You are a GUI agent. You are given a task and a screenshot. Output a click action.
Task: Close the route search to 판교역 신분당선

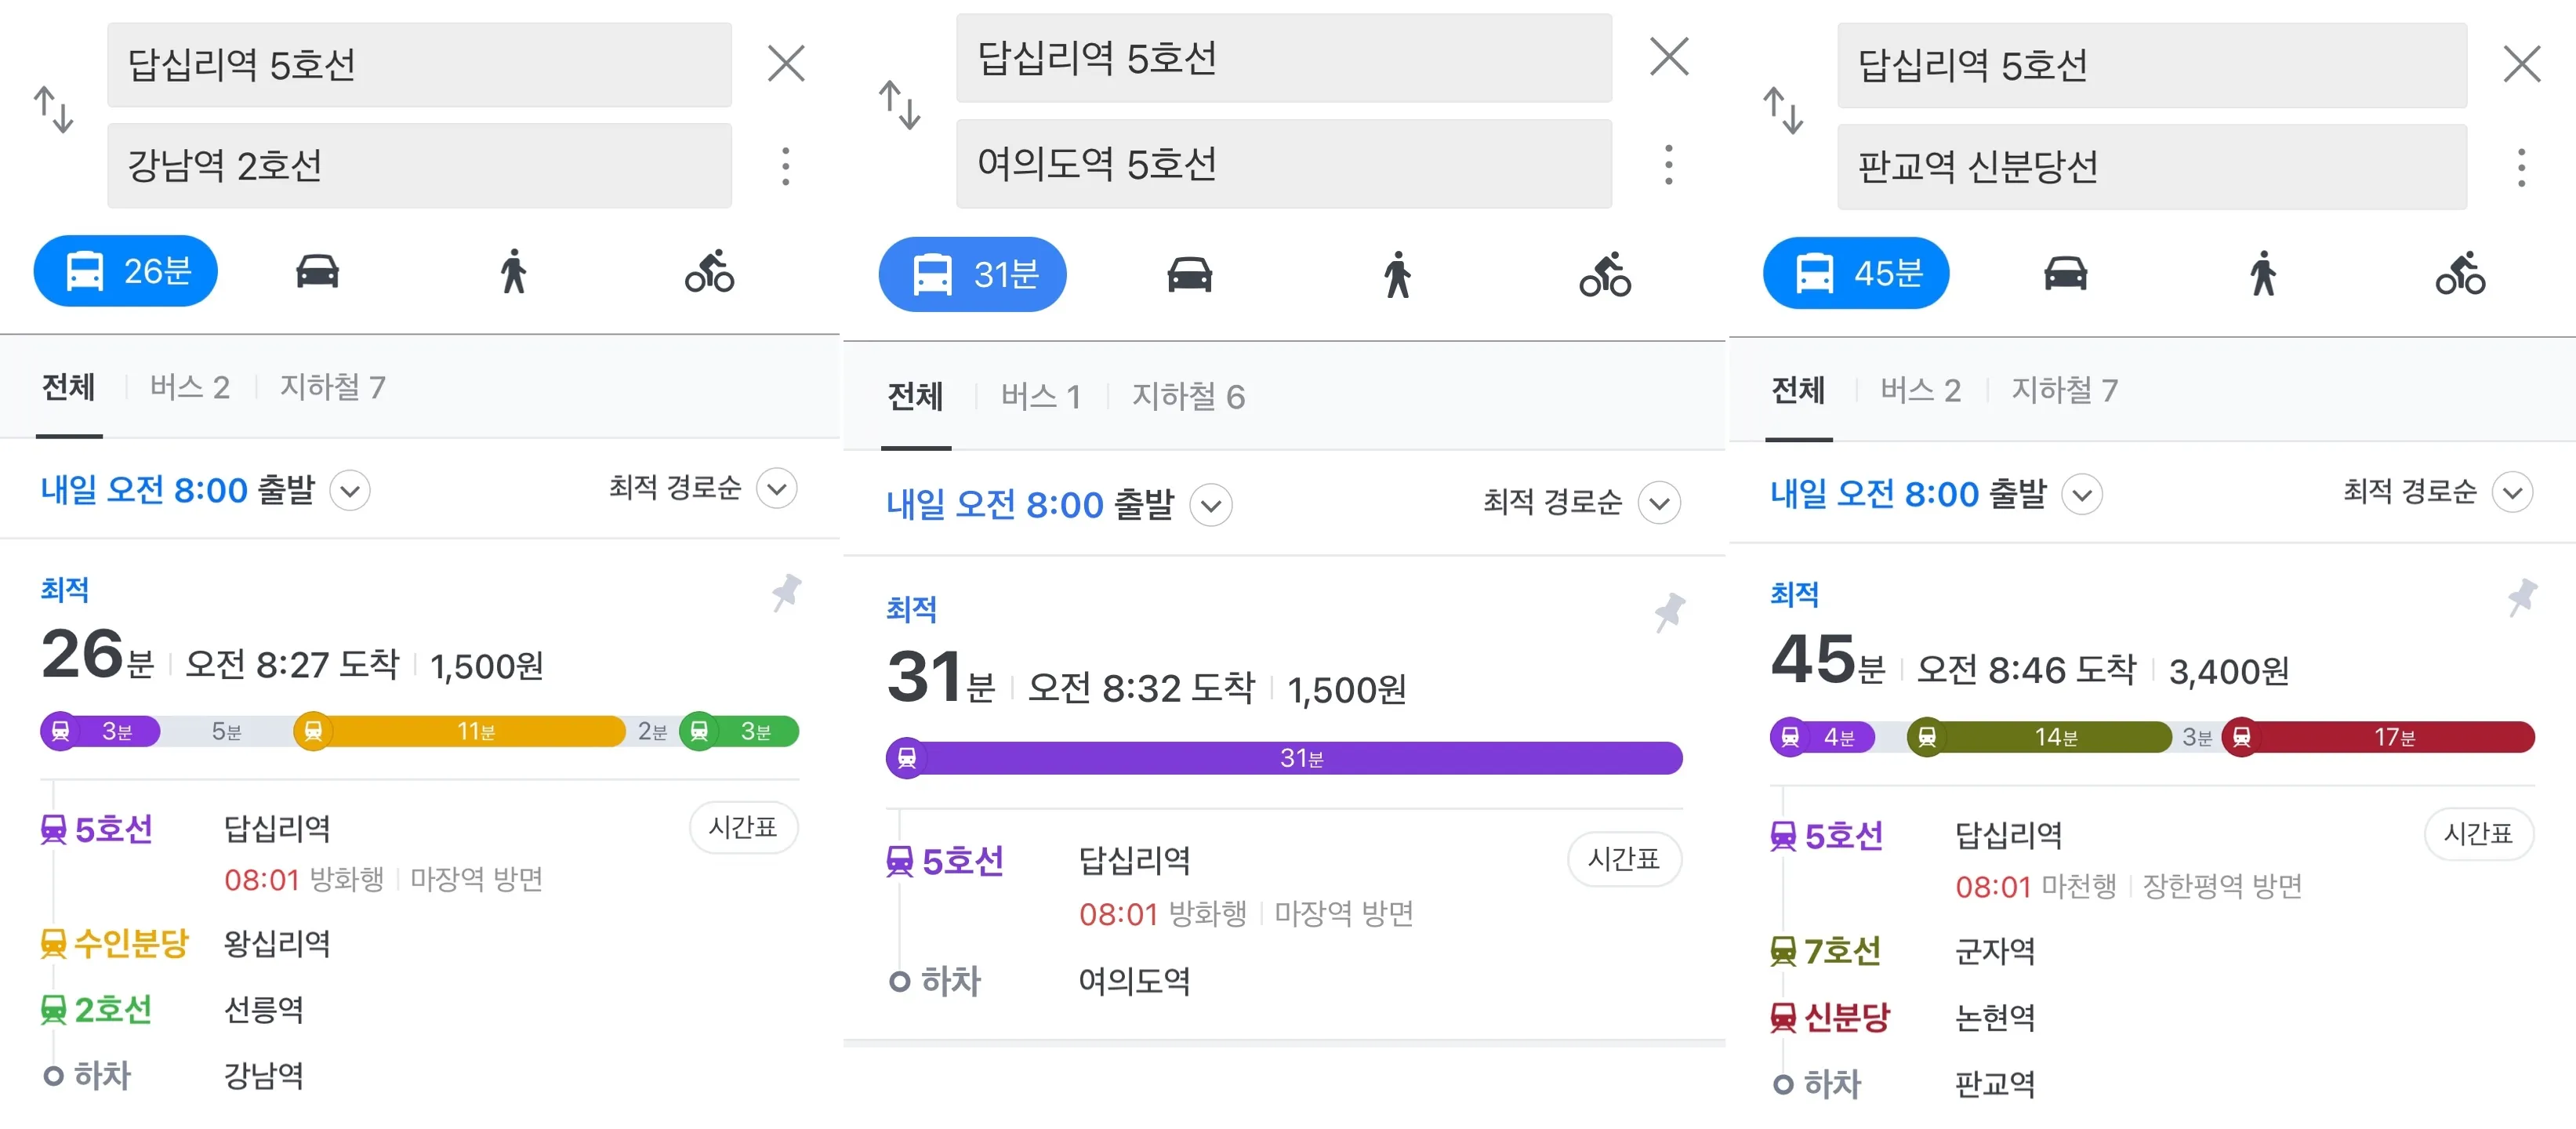pyautogui.click(x=2521, y=65)
